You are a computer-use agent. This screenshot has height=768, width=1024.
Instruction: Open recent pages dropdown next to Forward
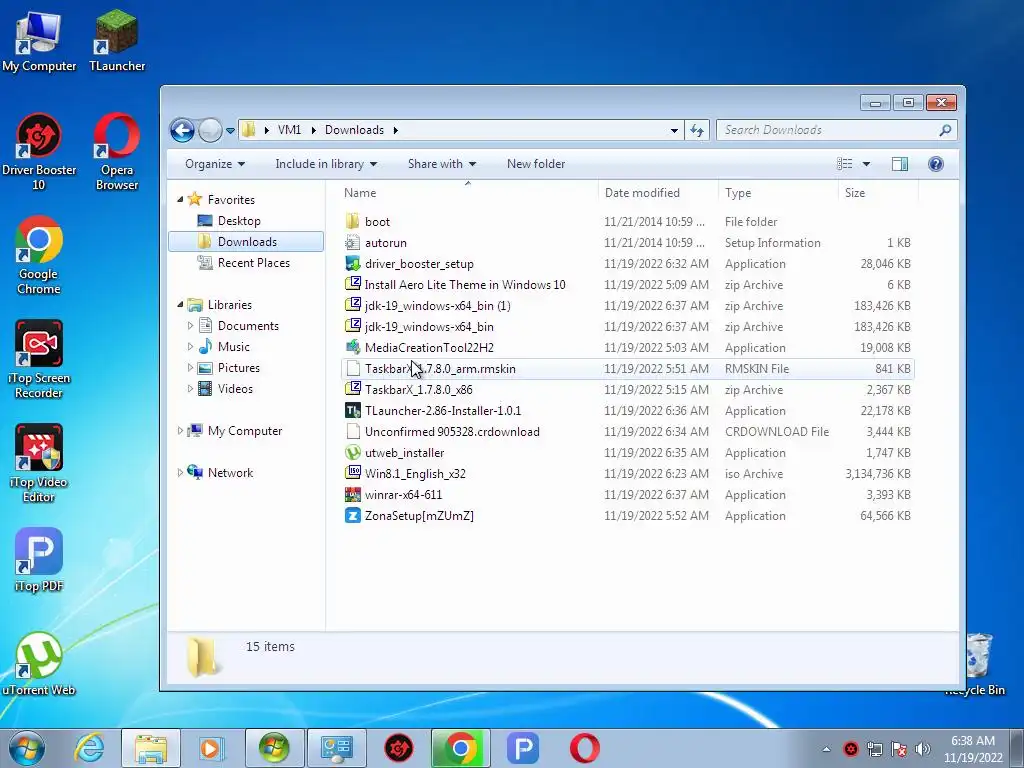[x=231, y=131]
